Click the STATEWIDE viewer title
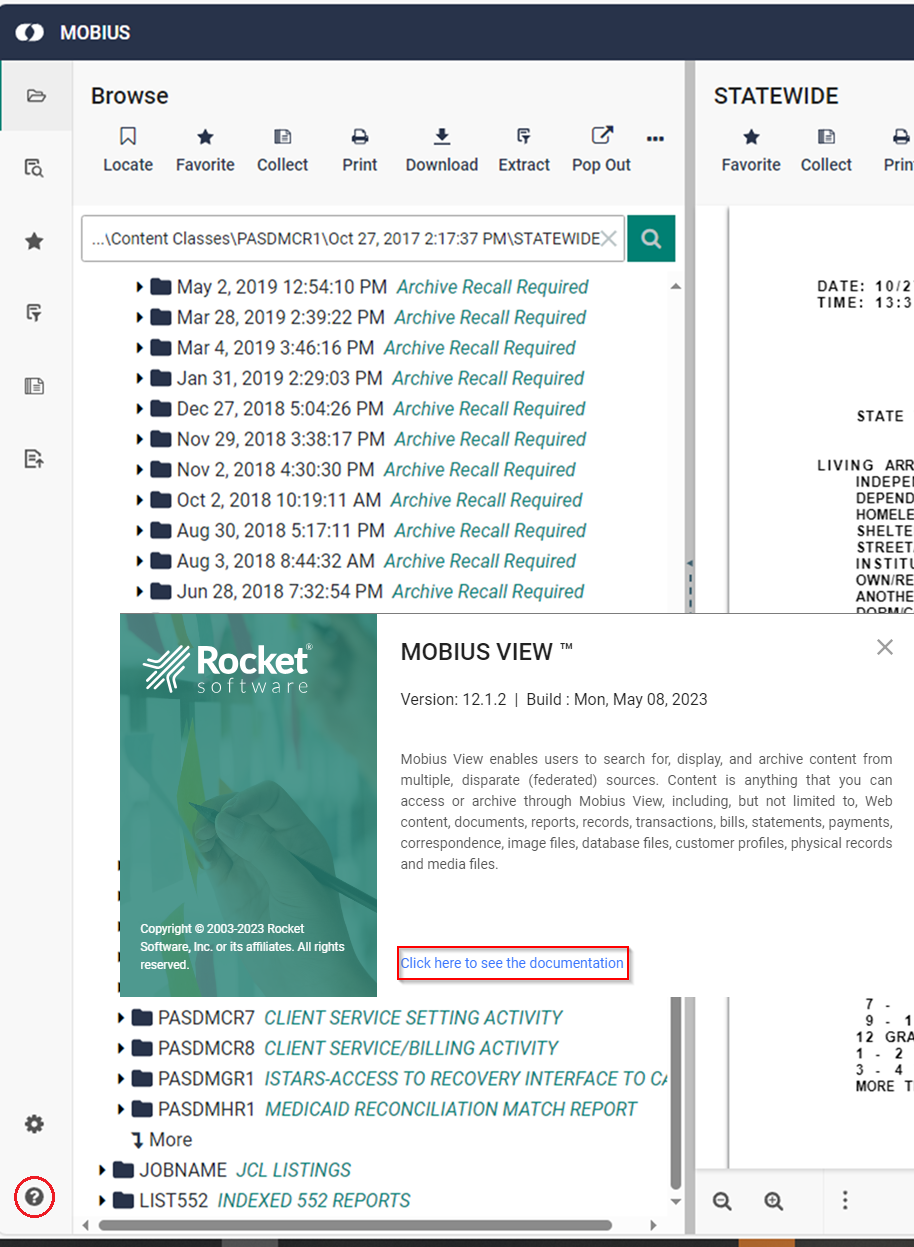This screenshot has height=1247, width=914. [776, 96]
